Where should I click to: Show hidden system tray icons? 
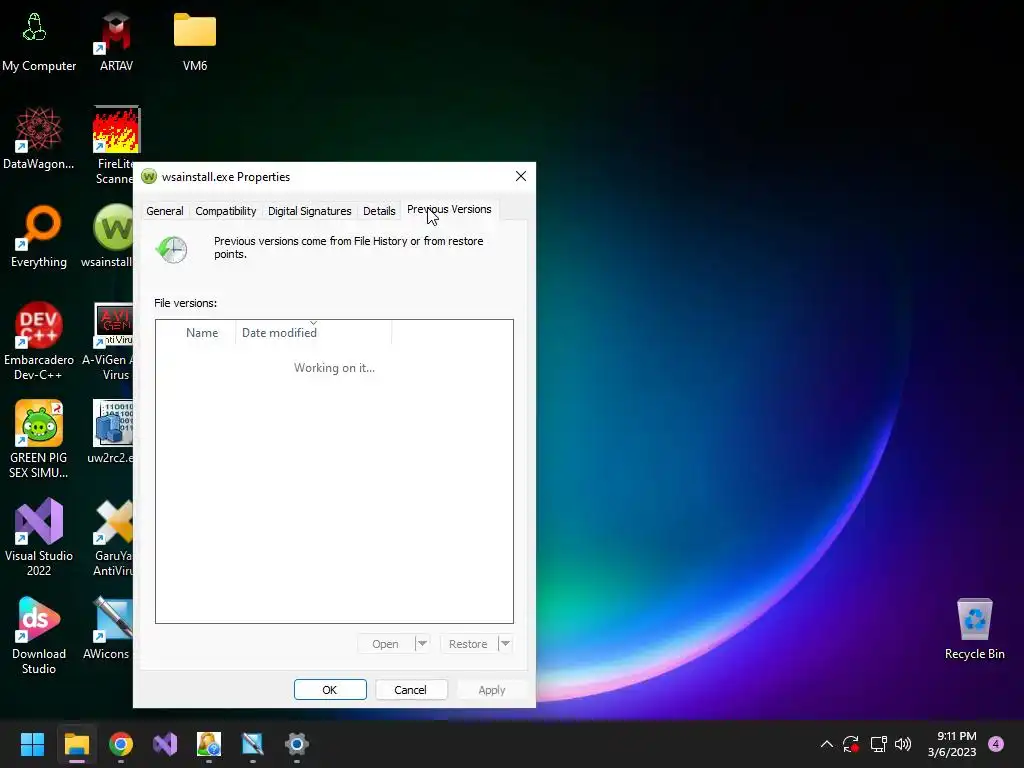pyautogui.click(x=826, y=744)
